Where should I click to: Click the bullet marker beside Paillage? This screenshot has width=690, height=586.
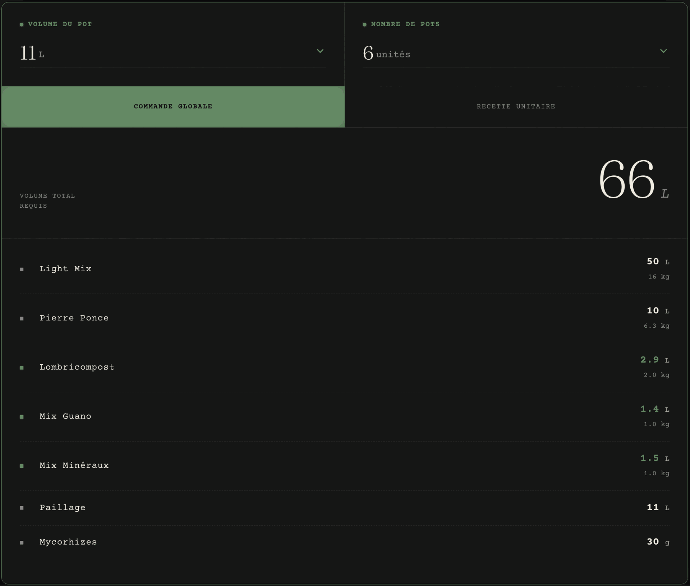click(22, 508)
